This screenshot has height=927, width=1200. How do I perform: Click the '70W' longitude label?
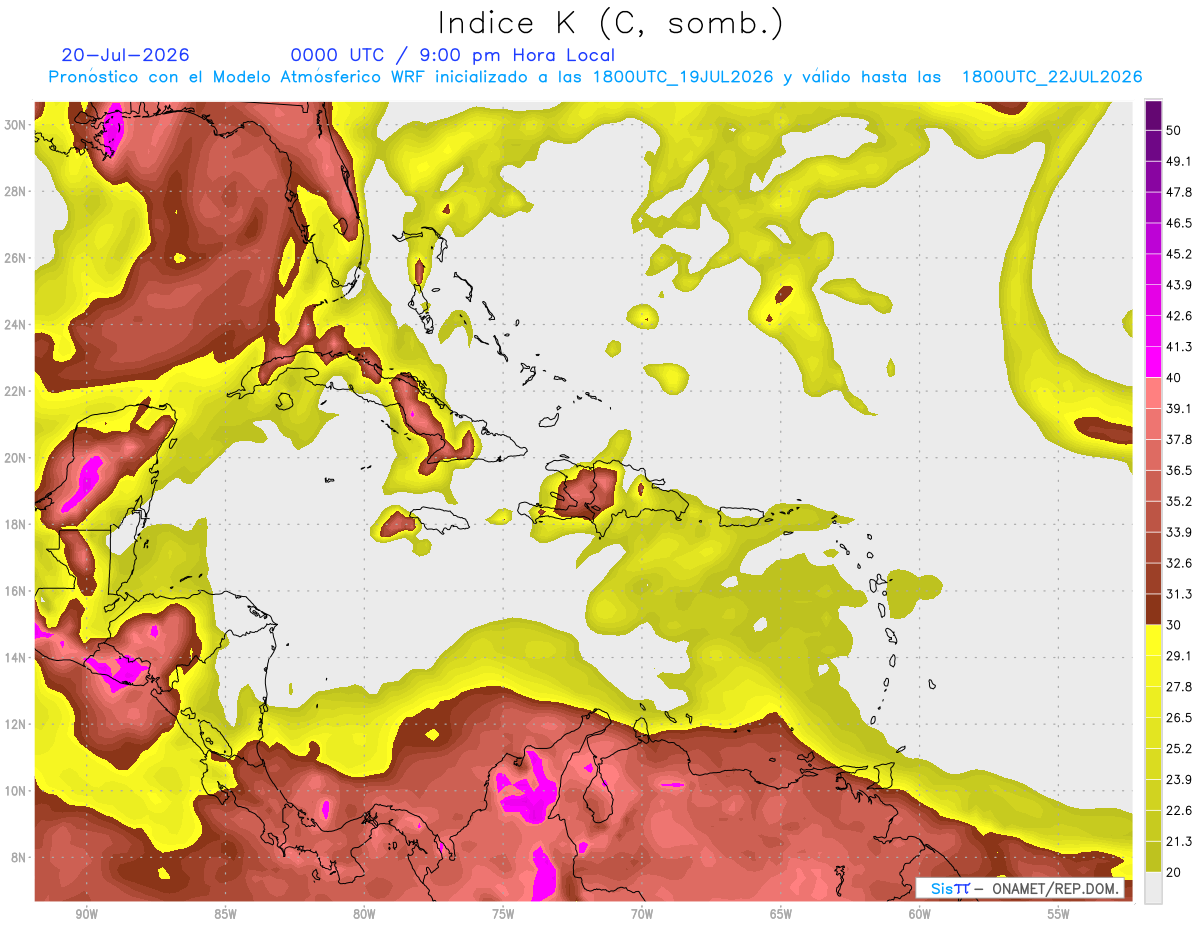click(642, 914)
